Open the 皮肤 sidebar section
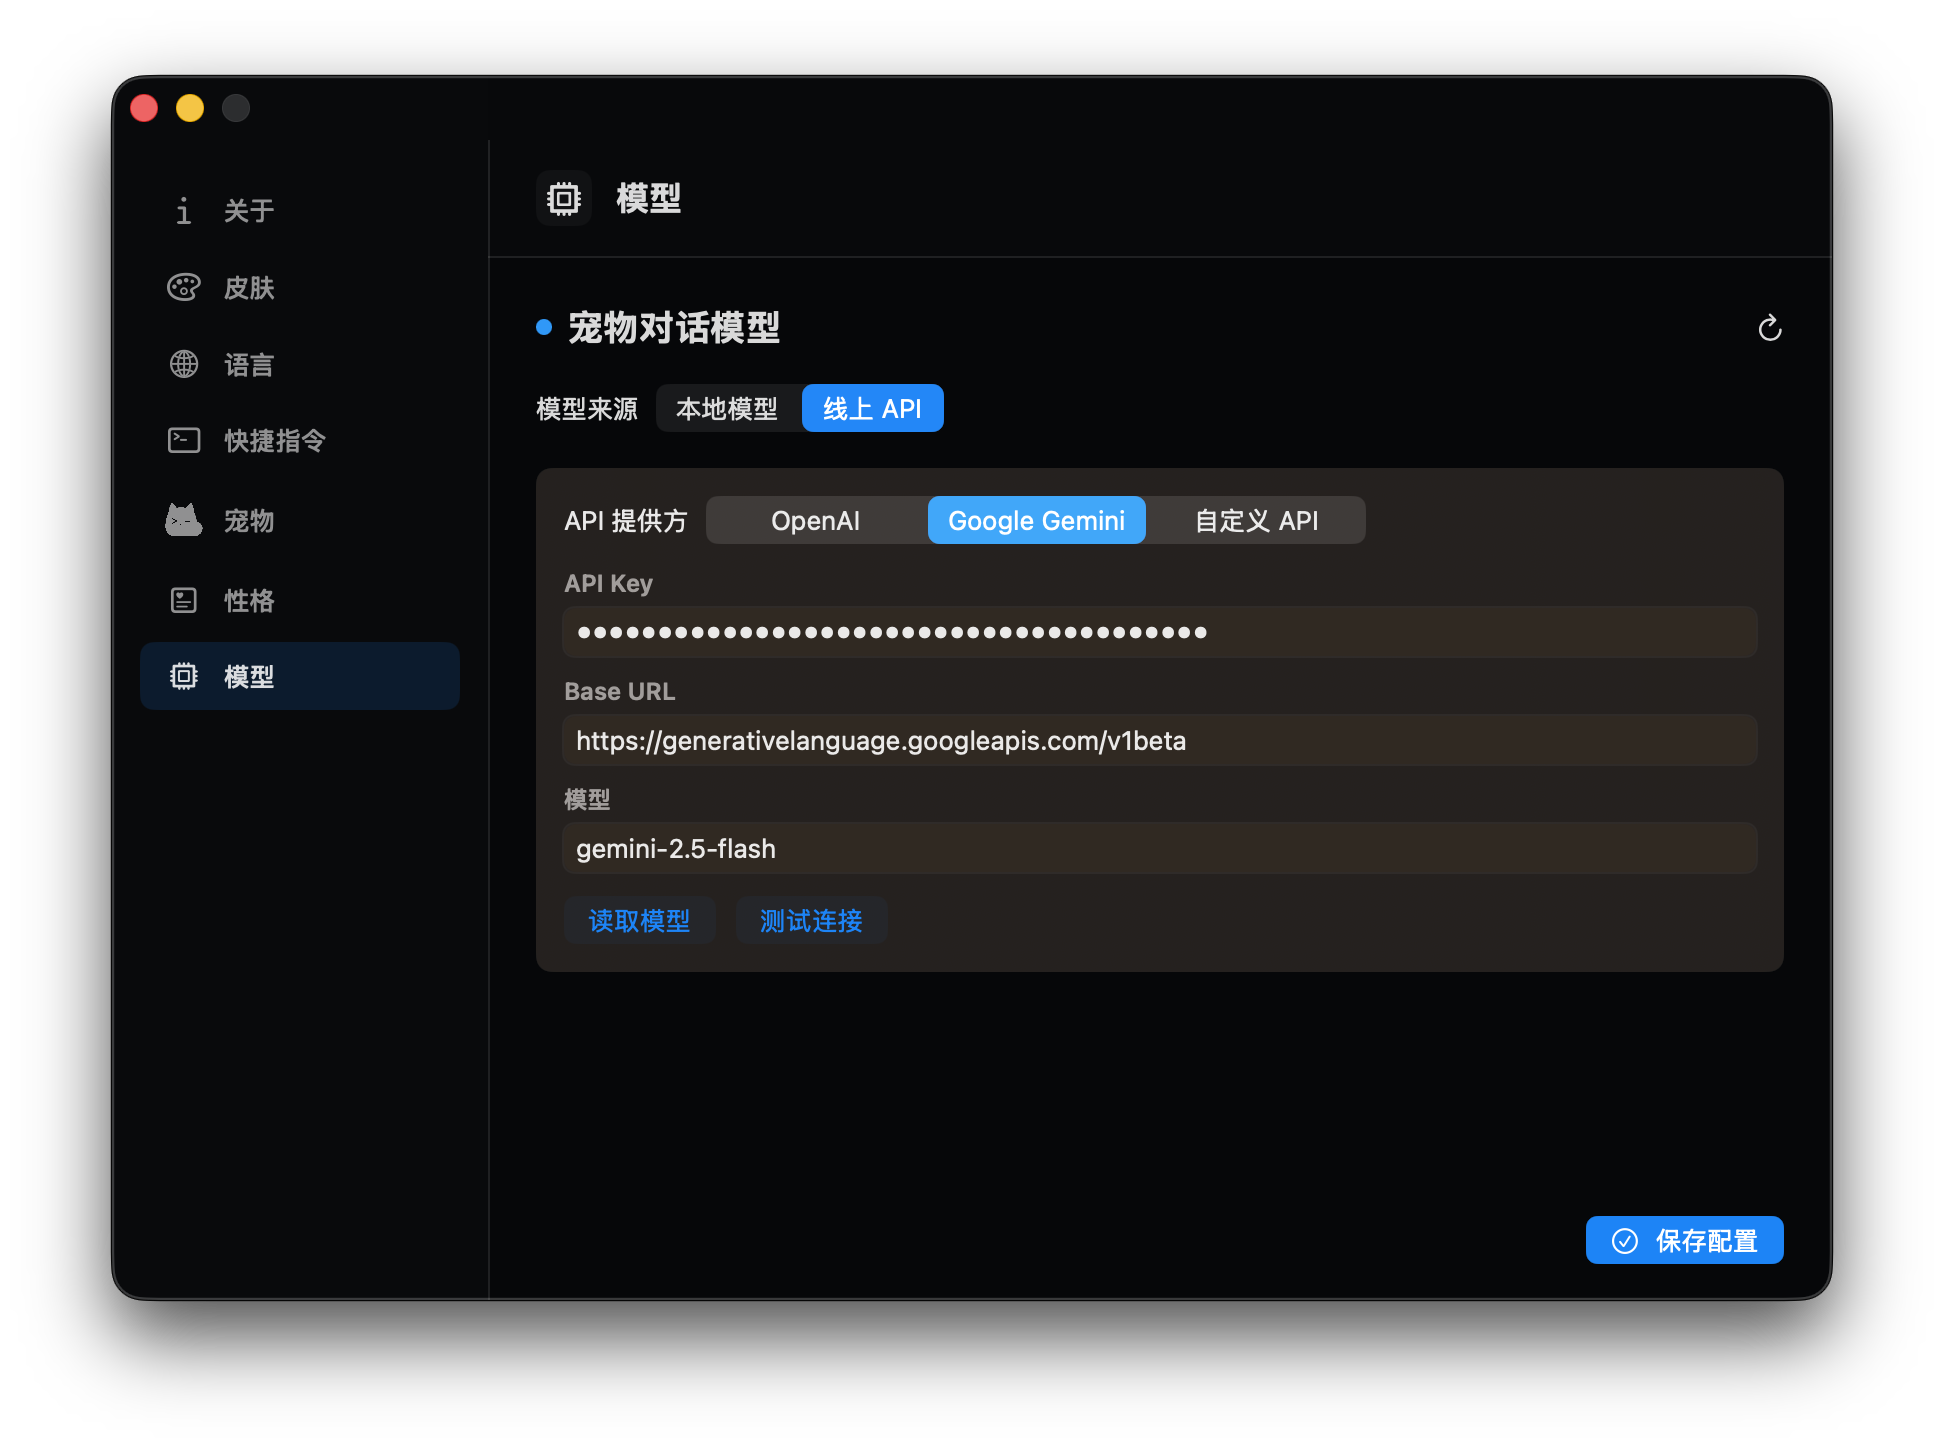Screen dimensions: 1944x1448 300,287
